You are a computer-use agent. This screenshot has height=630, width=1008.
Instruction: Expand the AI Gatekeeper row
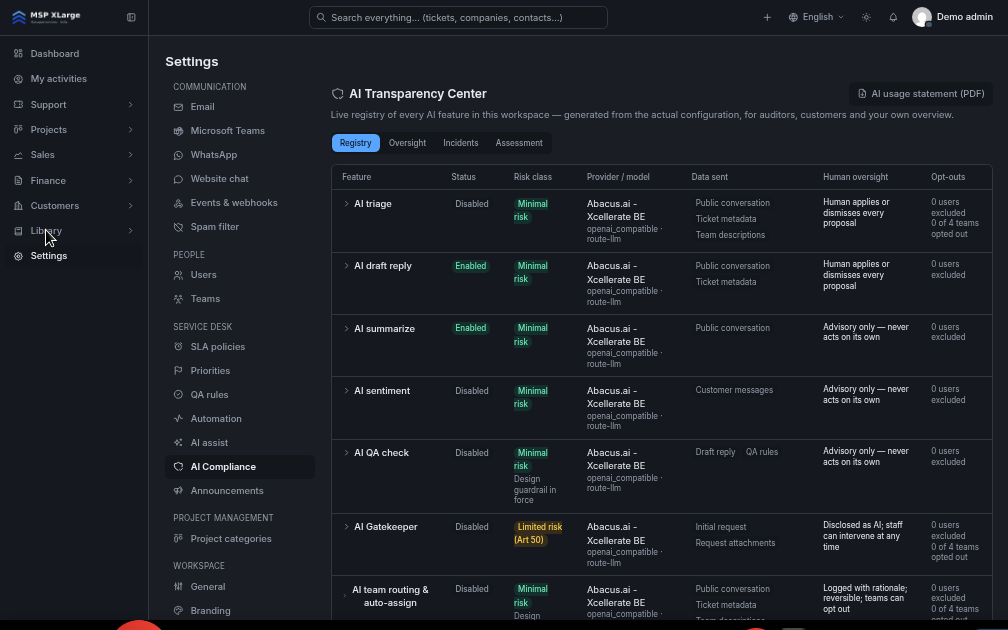346,526
